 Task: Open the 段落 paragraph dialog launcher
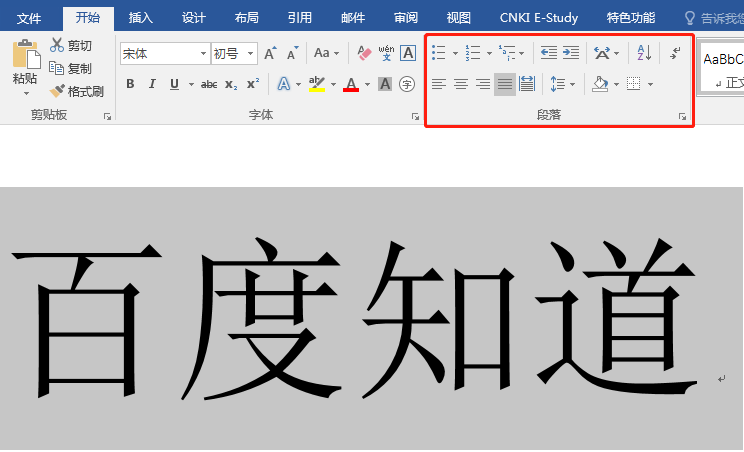(682, 116)
